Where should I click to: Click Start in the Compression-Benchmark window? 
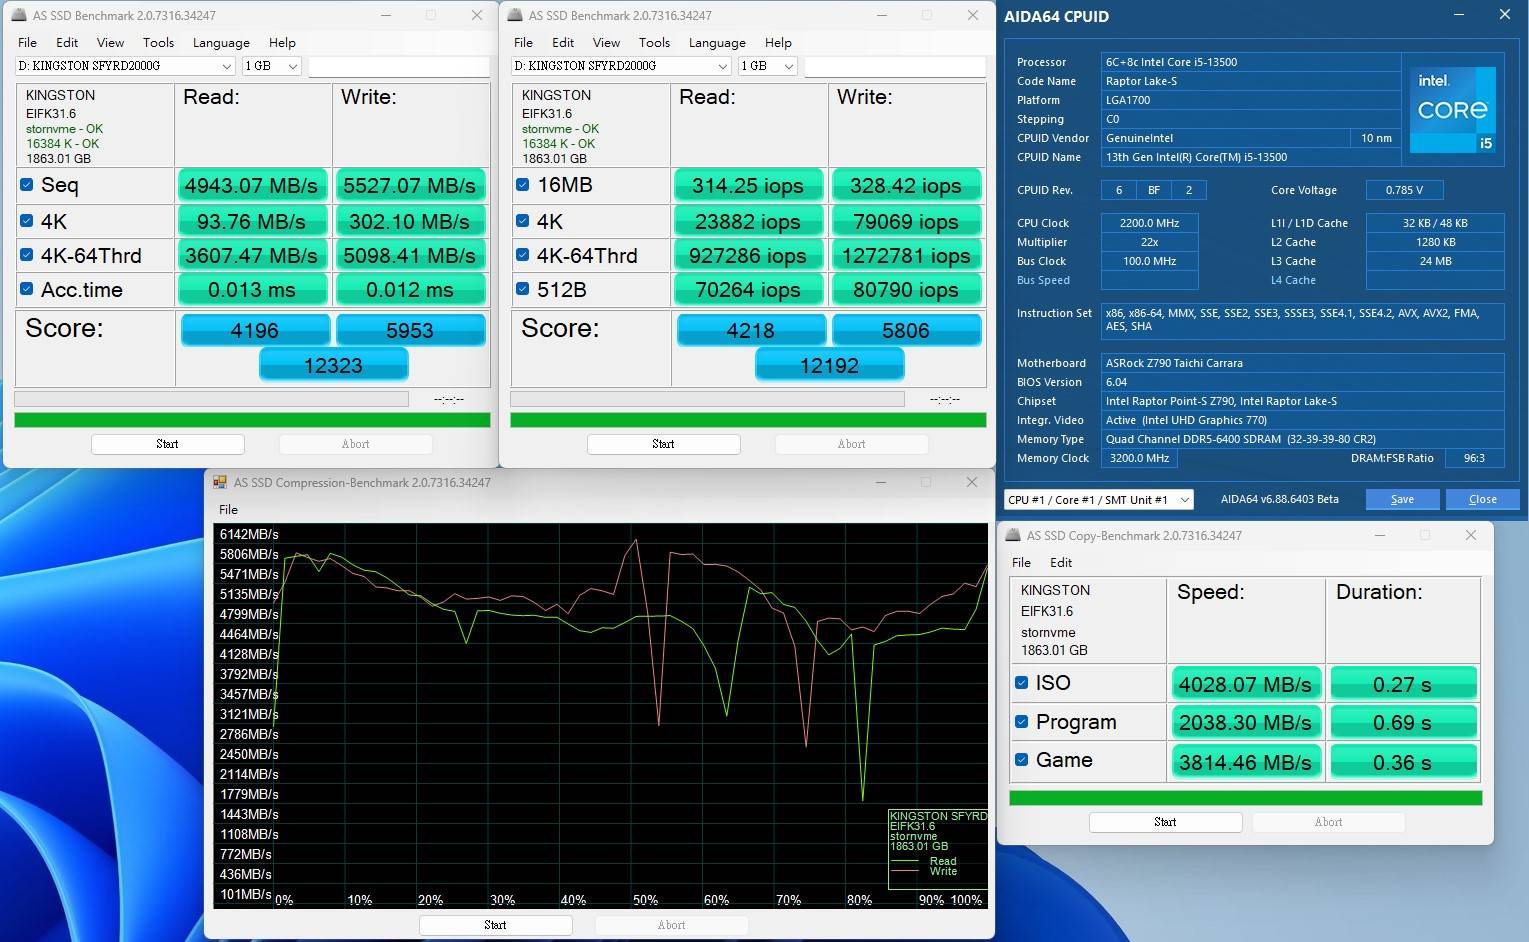point(496,925)
